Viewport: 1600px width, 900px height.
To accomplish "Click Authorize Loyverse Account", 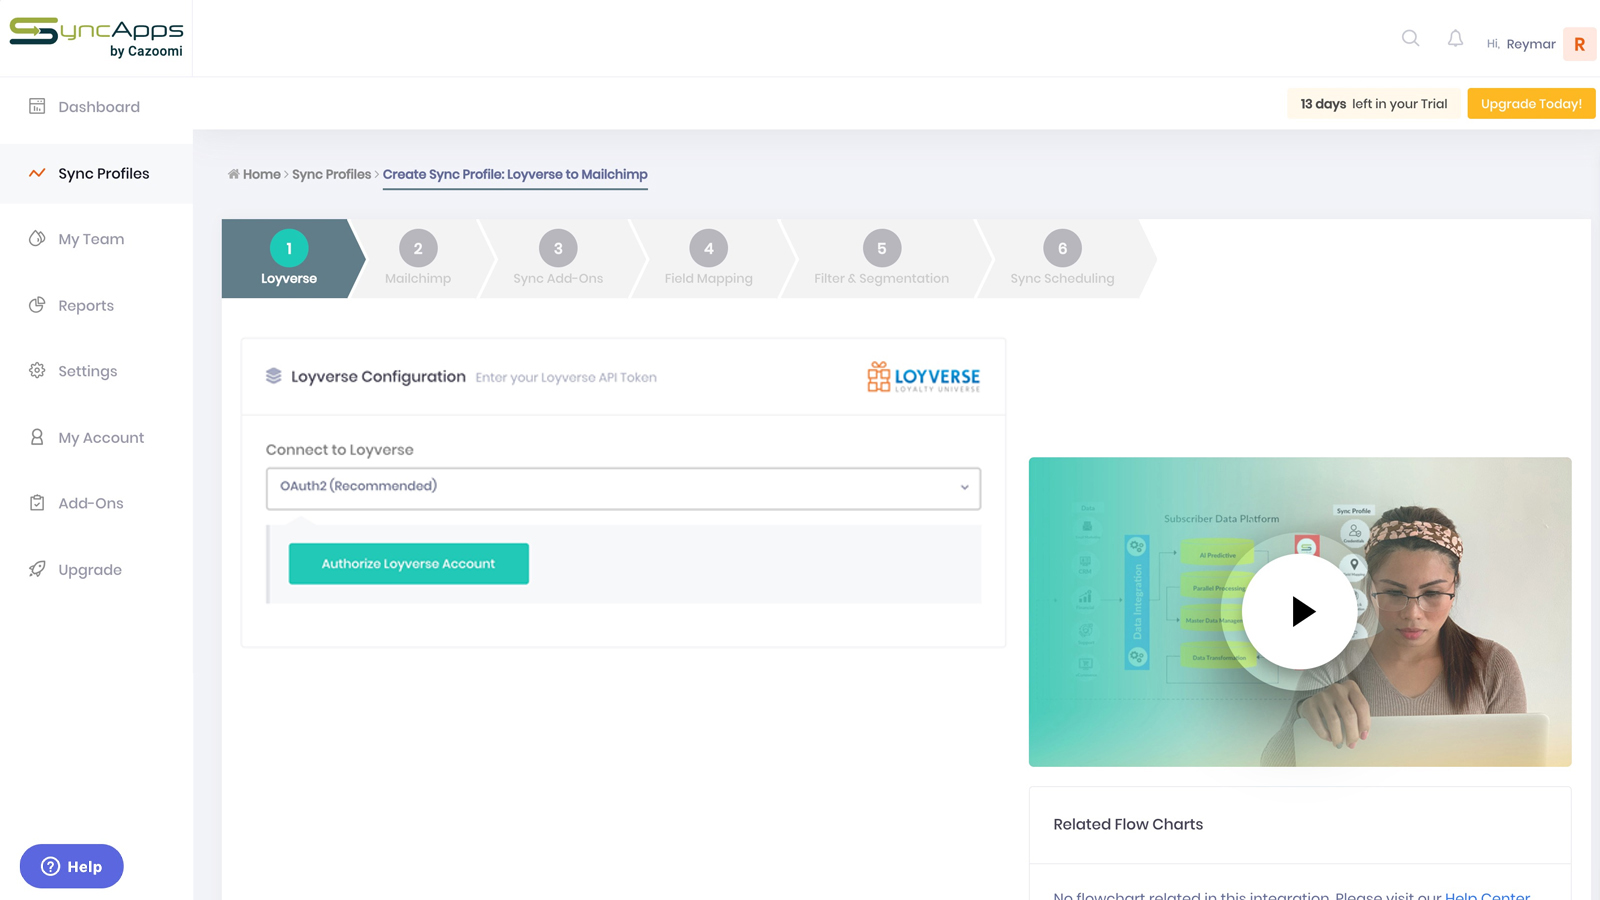I will click(408, 563).
